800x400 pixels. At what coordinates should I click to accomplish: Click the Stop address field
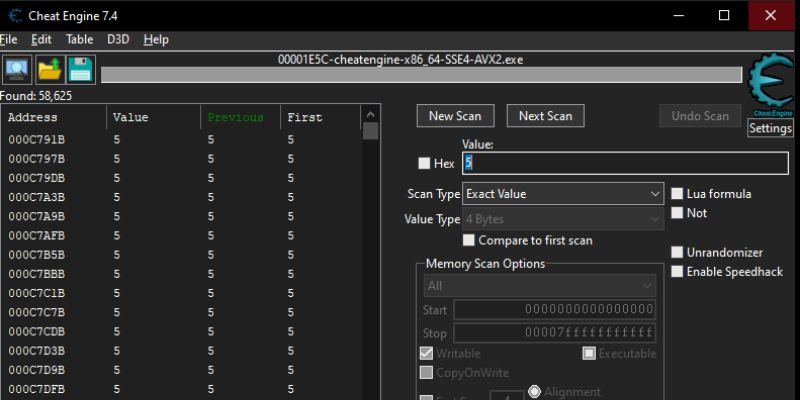pyautogui.click(x=555, y=333)
